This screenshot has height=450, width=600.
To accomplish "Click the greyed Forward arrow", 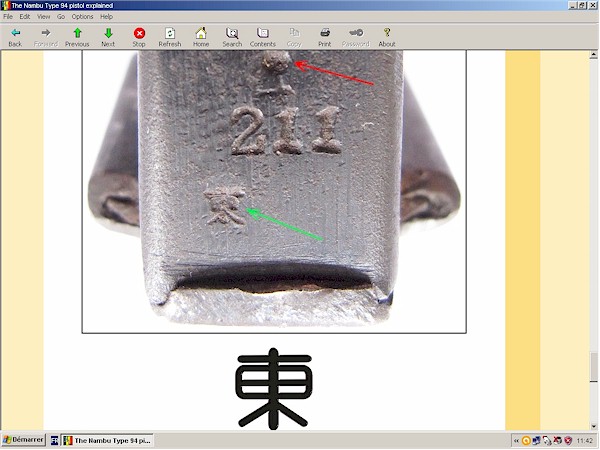I will (x=46, y=37).
